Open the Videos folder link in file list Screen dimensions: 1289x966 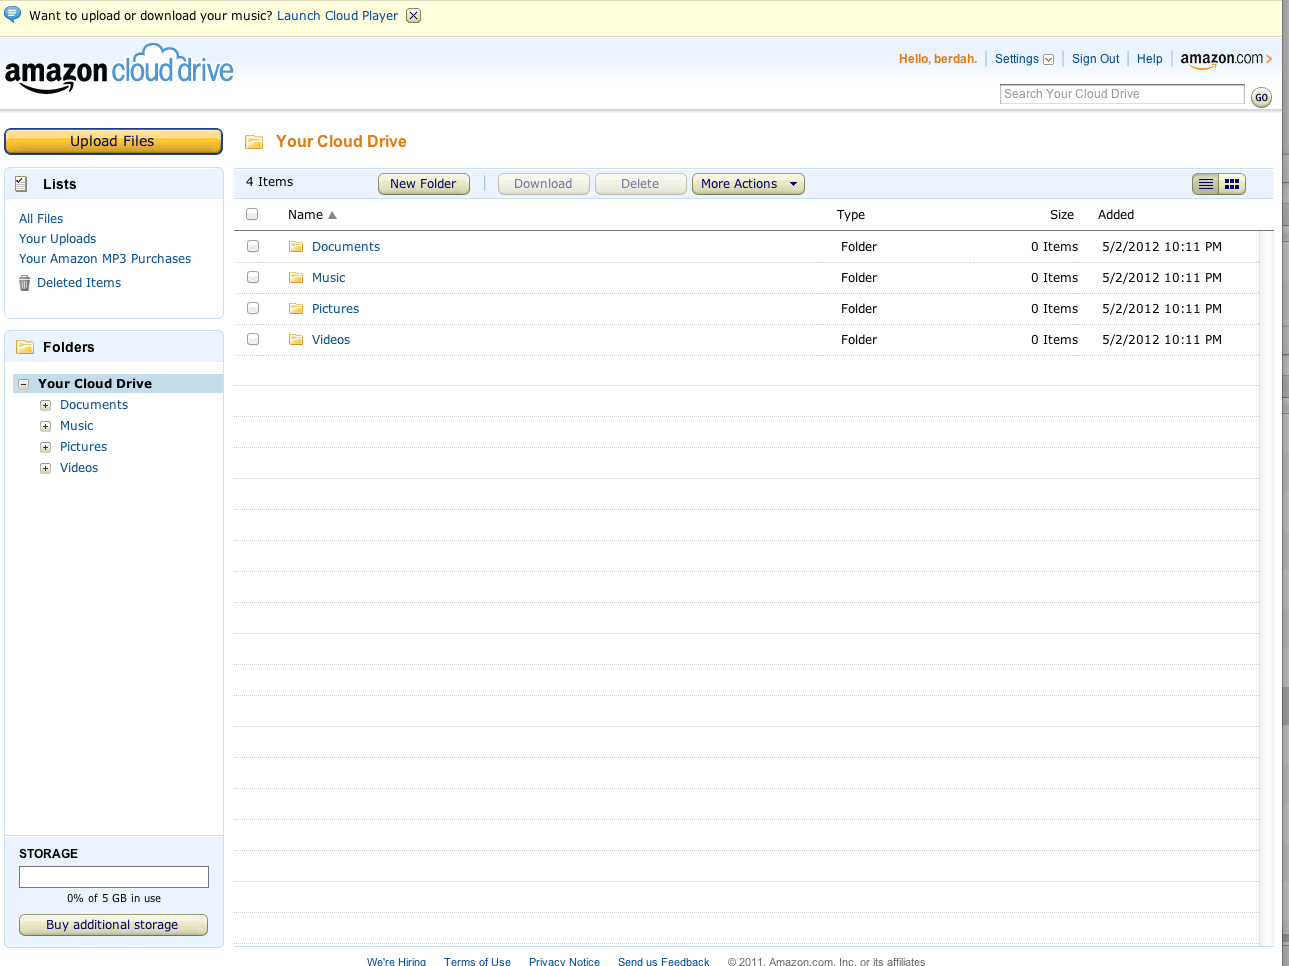tap(331, 340)
